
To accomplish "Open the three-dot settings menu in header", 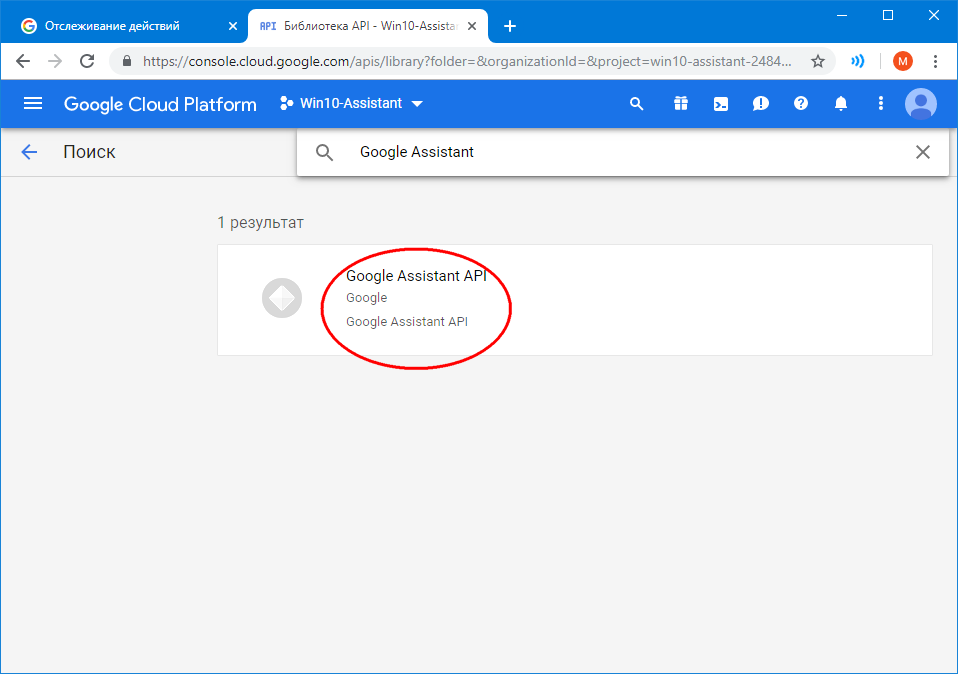I will coord(880,104).
